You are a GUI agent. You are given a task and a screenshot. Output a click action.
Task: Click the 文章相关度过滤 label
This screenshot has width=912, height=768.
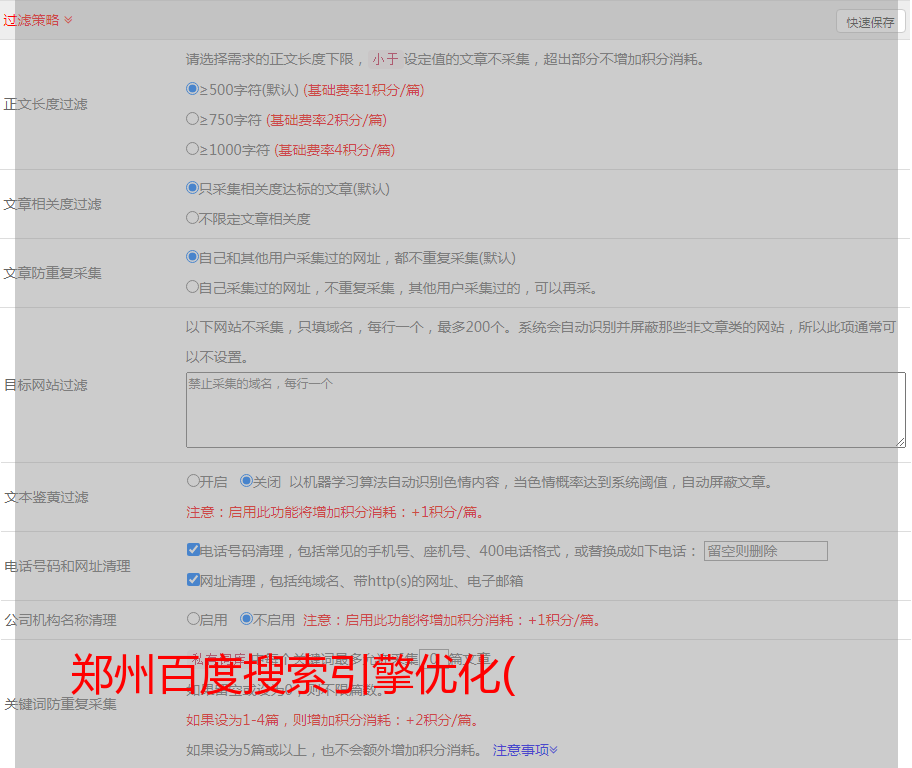pos(52,204)
